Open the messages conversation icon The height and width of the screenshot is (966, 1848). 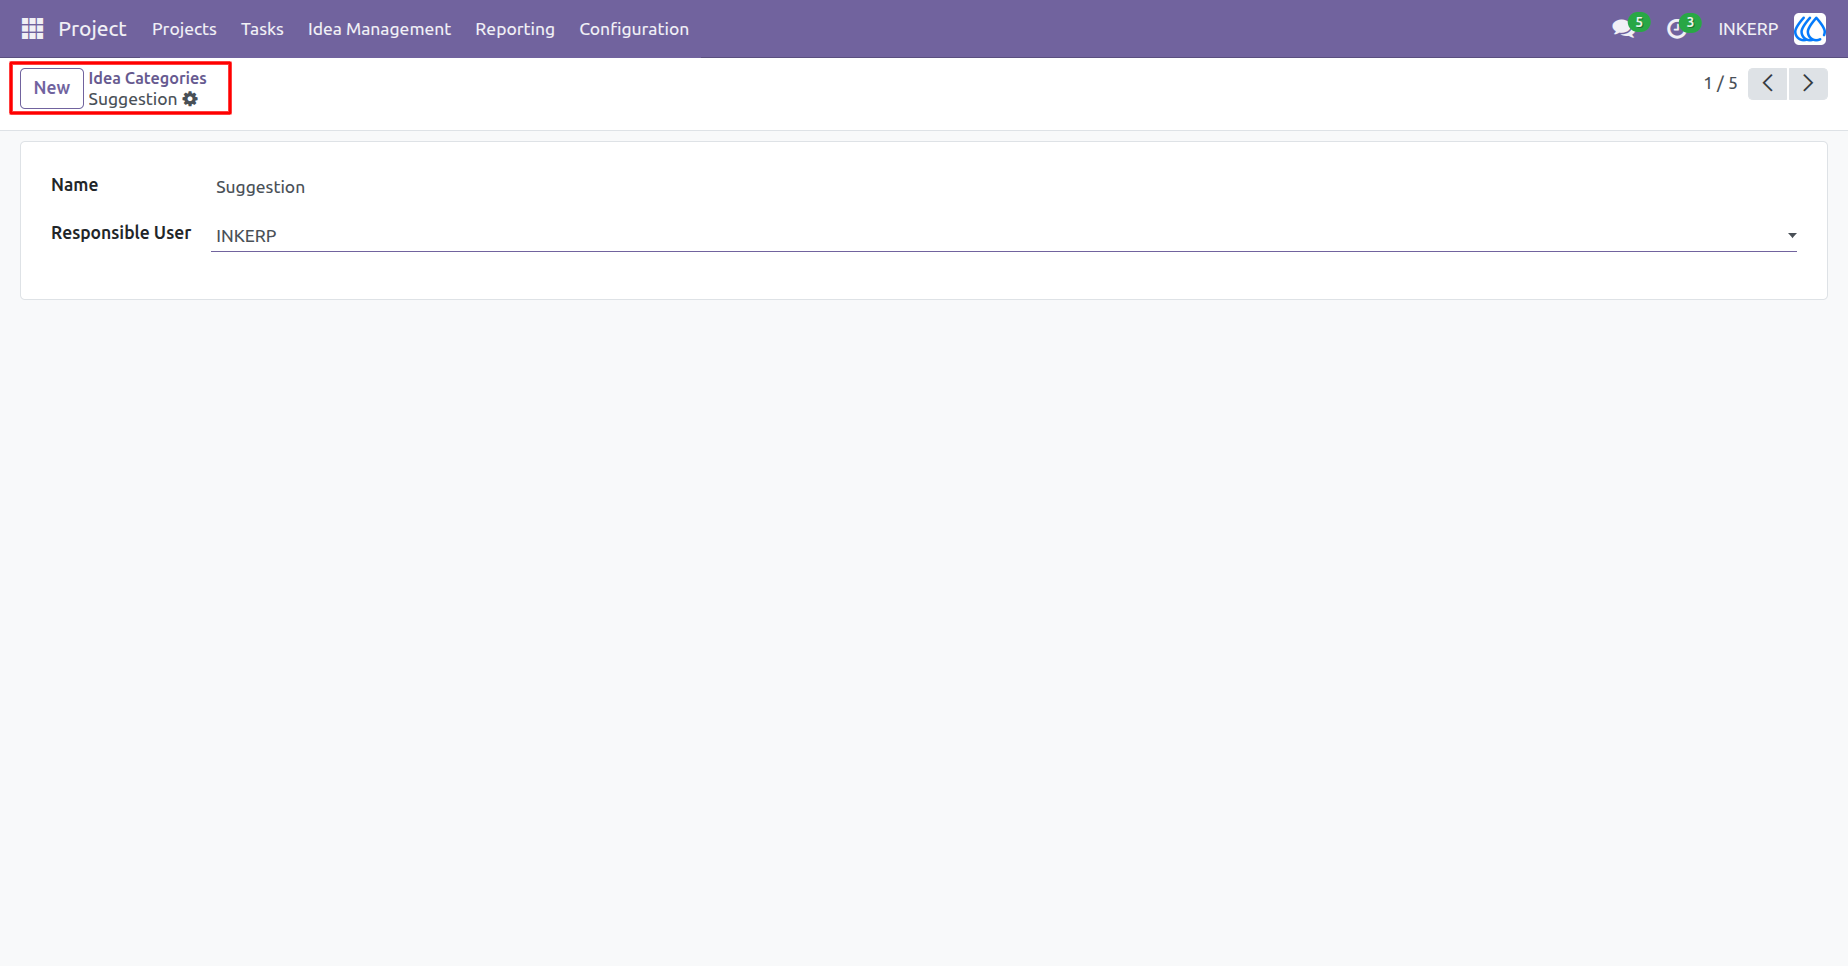click(1623, 29)
